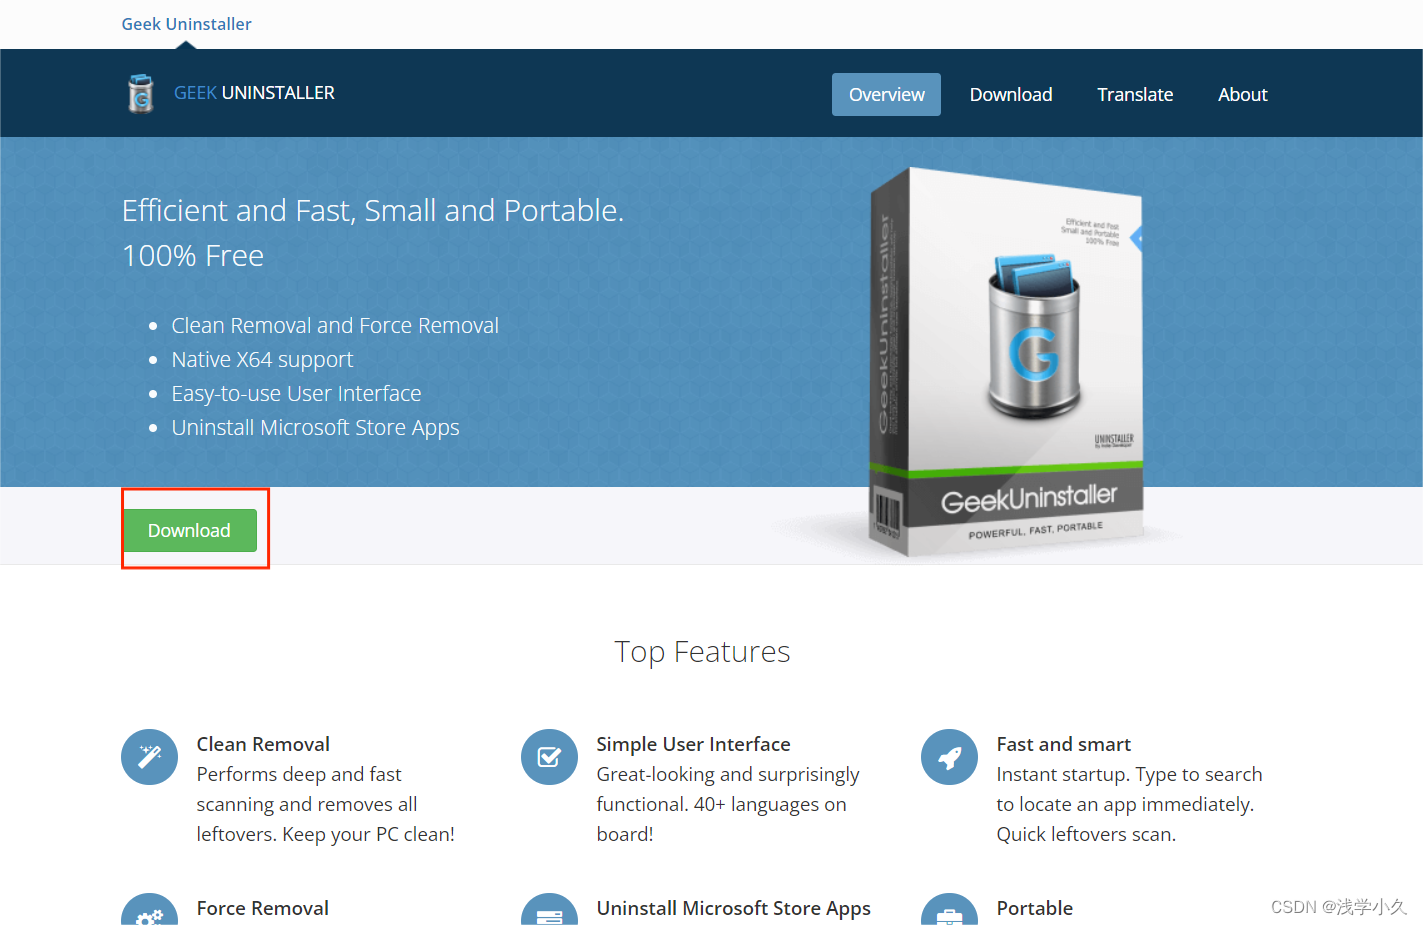Screen dimensions: 1423x925
Task: Click the GeekUninstaller product box image
Action: (x=1007, y=362)
